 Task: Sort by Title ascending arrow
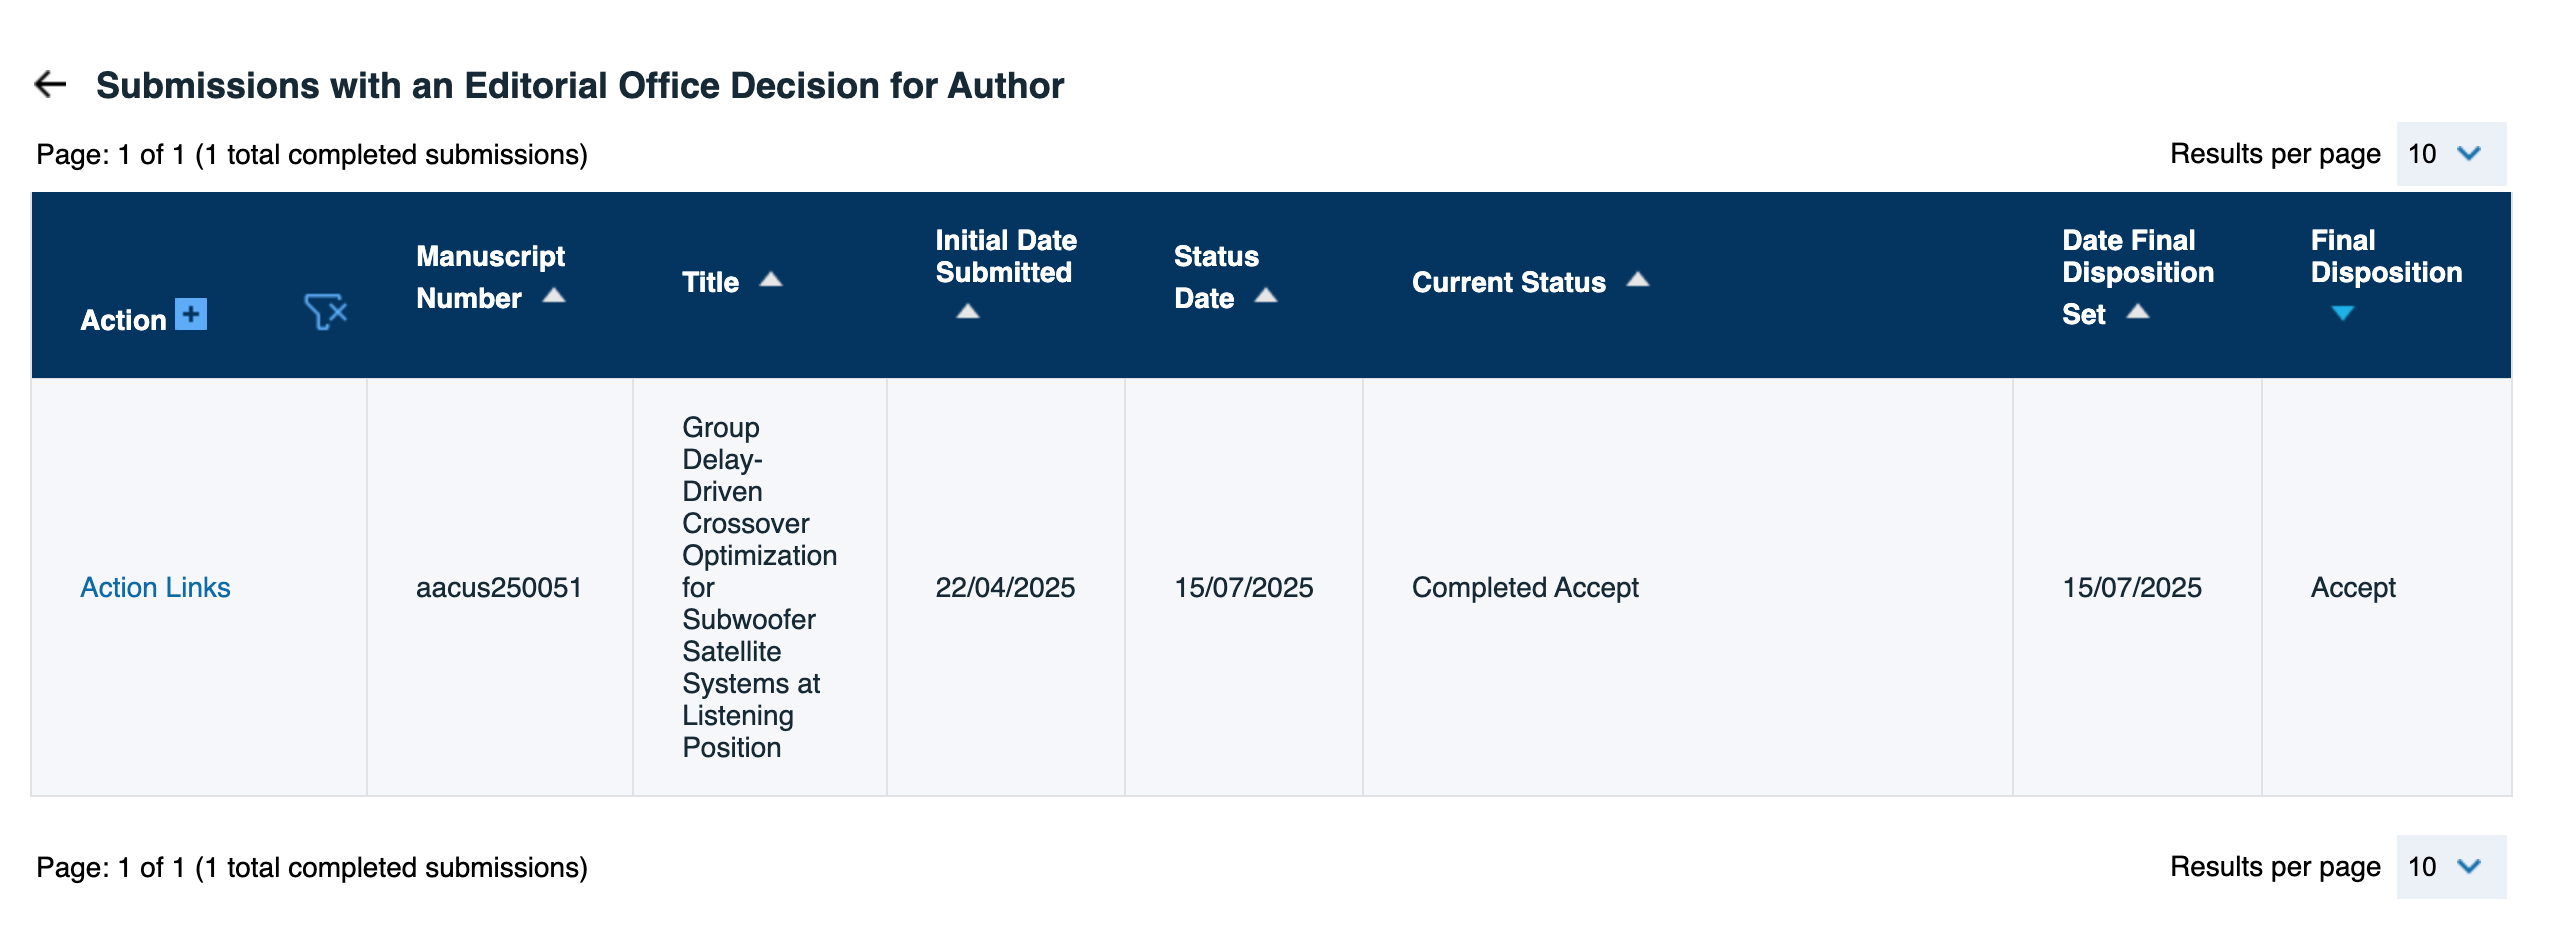pos(771,280)
